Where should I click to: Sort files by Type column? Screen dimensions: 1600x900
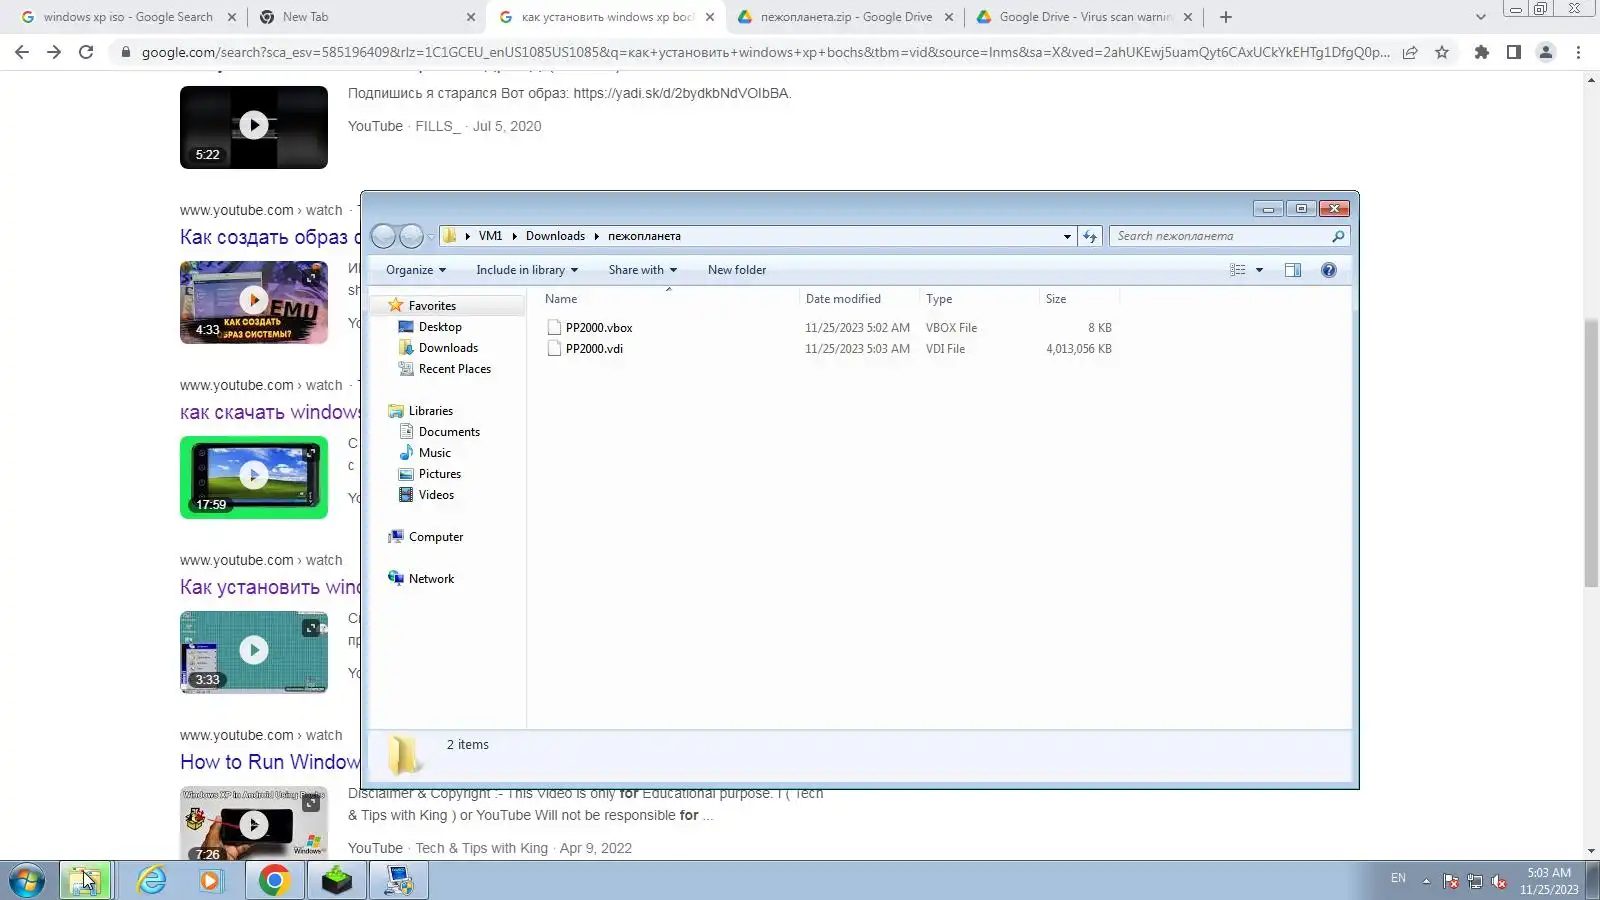pyautogui.click(x=979, y=299)
